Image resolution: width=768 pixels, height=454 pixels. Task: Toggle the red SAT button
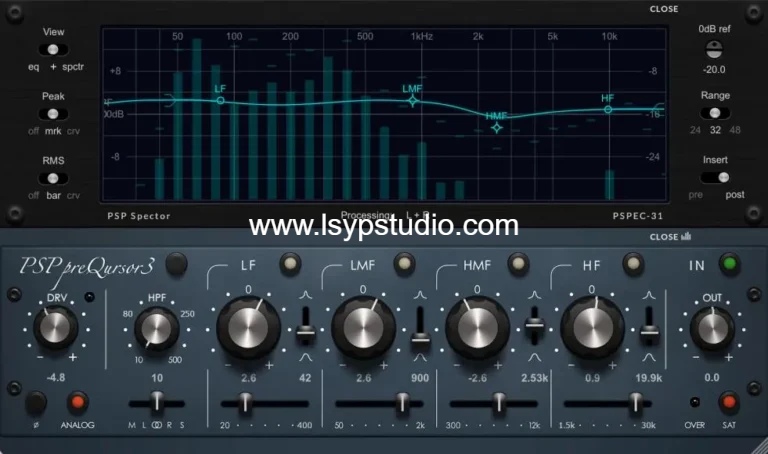tap(729, 403)
